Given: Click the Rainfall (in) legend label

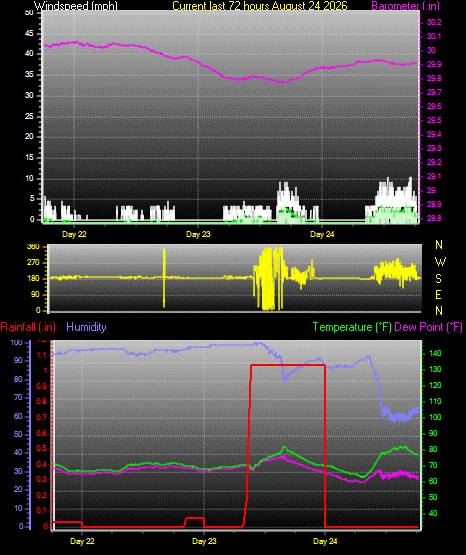Looking at the screenshot, I should click(x=28, y=327).
